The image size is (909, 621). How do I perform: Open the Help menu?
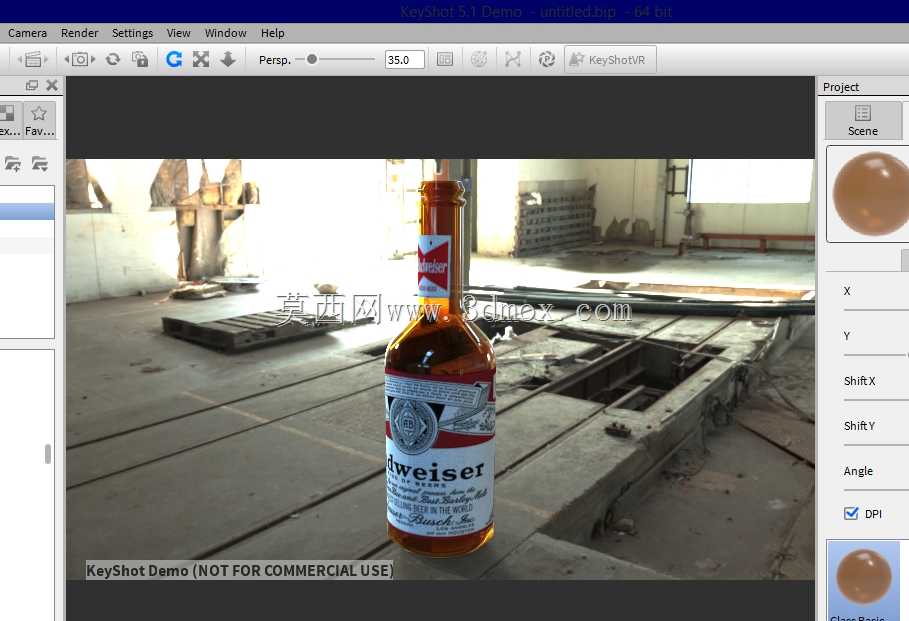[x=272, y=33]
